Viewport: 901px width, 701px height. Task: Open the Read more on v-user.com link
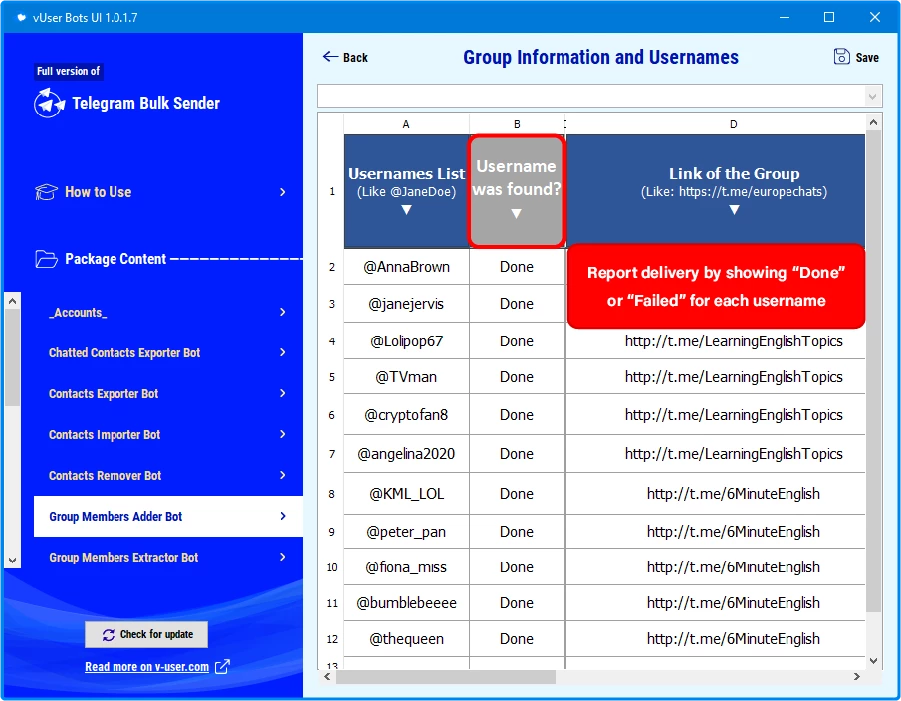pos(147,667)
